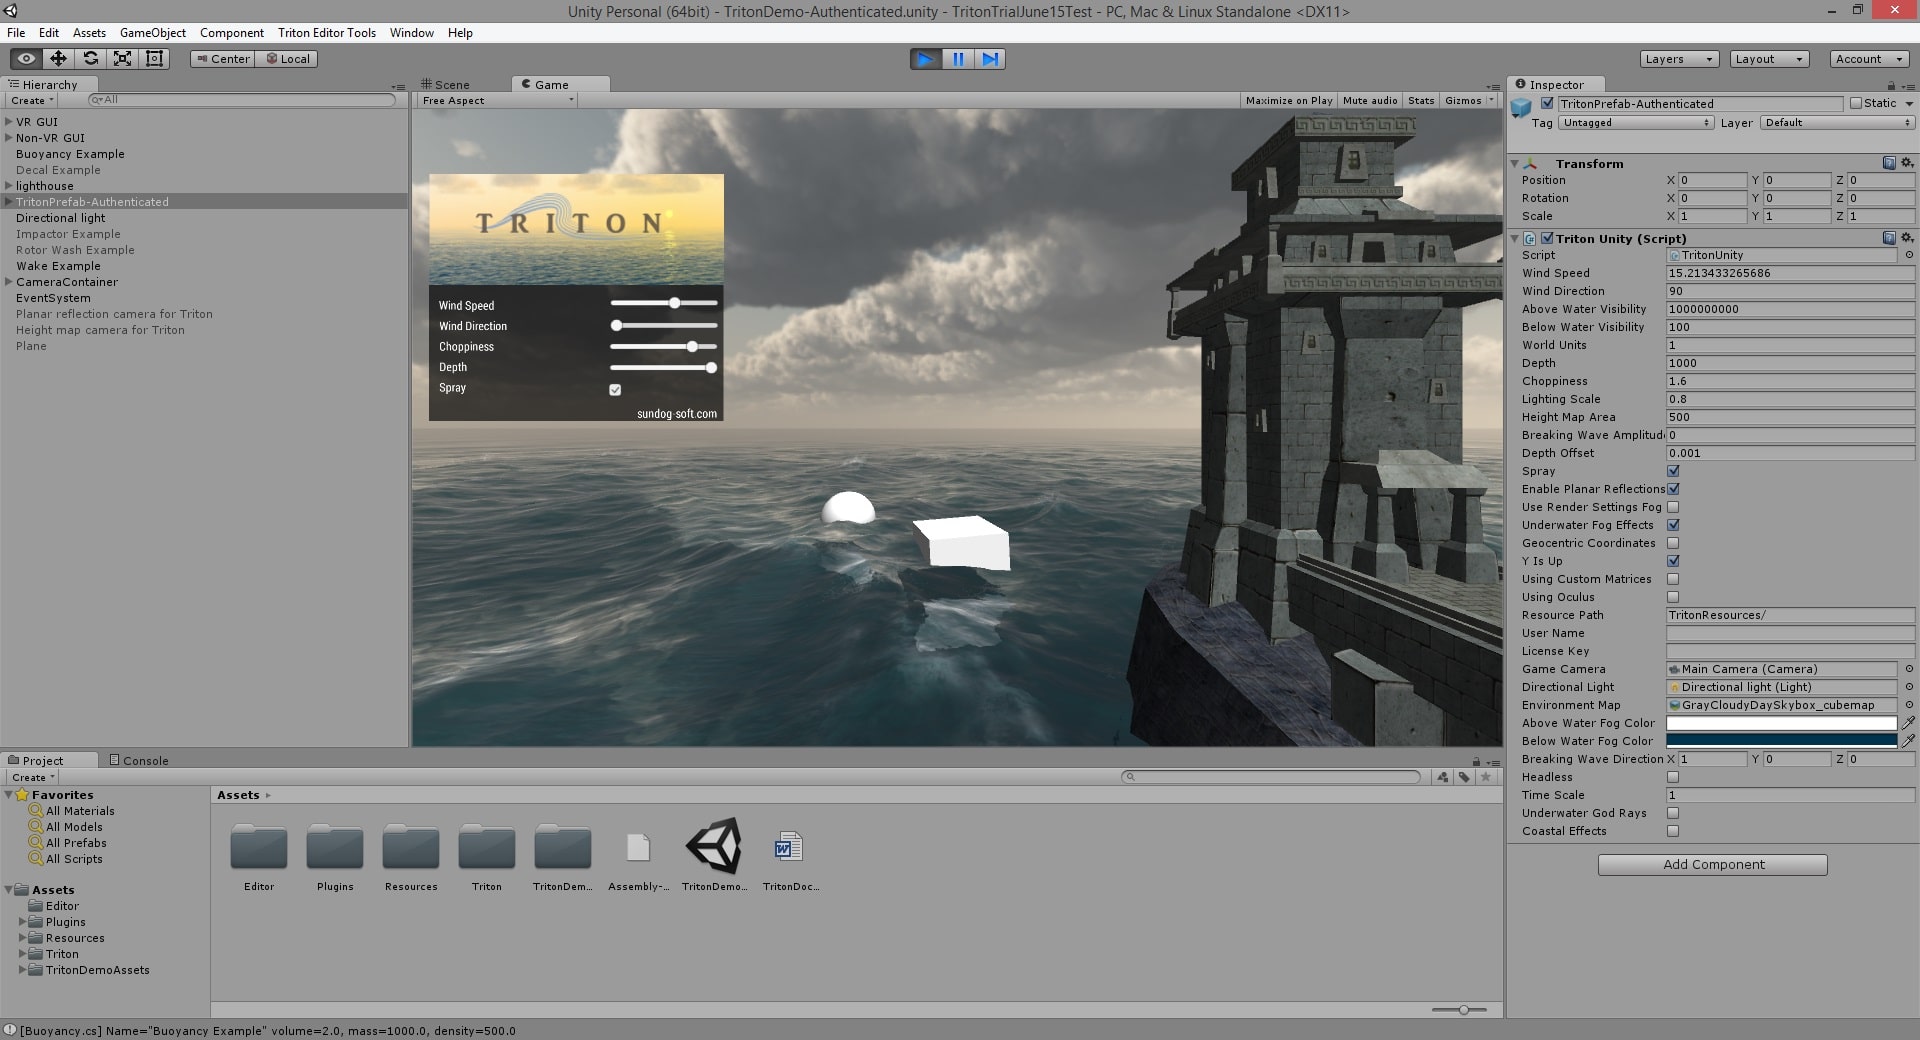Open Transform component gear settings
The image size is (1920, 1040).
(x=1906, y=163)
